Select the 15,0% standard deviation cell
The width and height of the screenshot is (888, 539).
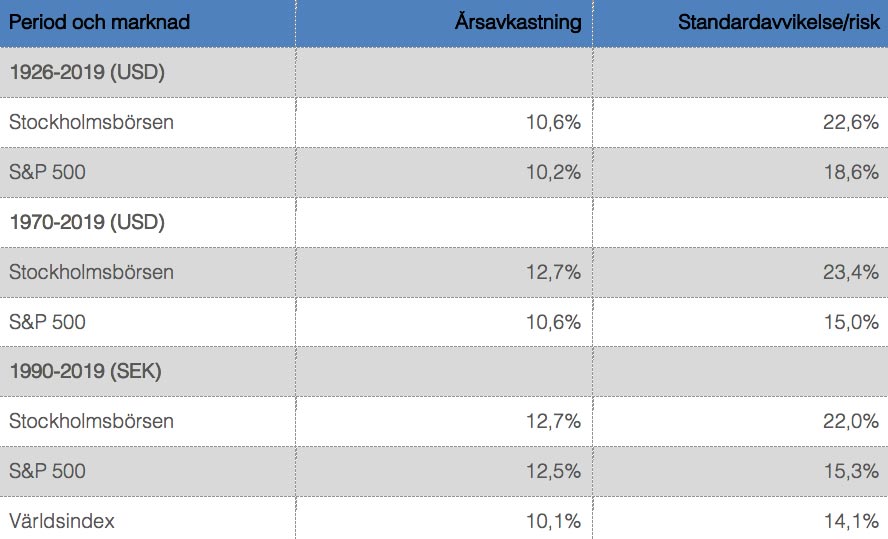coord(741,322)
